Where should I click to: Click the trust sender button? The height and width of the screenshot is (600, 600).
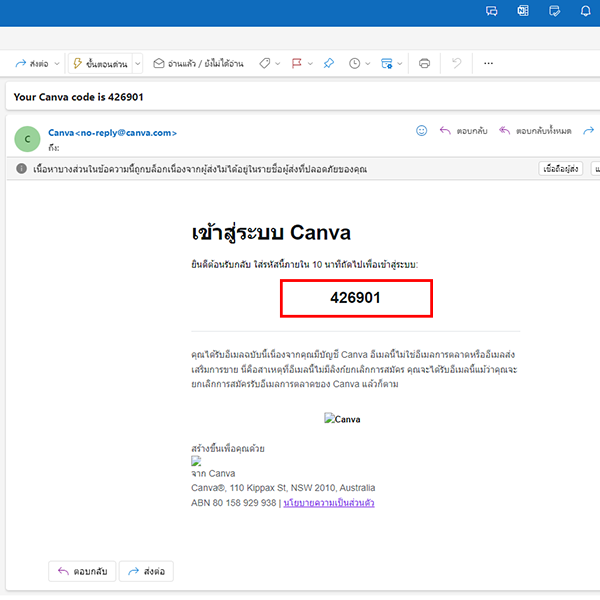(561, 168)
